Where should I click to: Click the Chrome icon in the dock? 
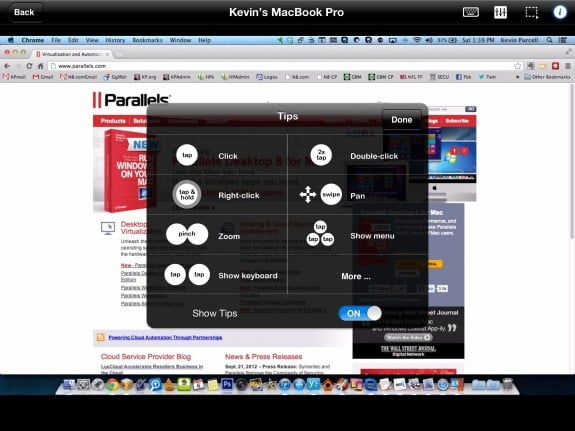[x=113, y=384]
